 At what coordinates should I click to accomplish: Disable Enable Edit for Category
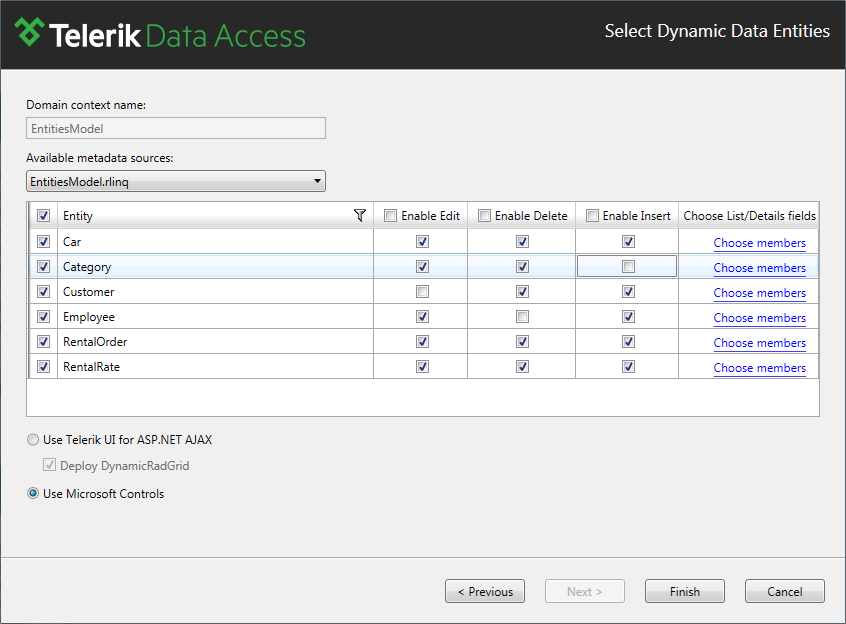pyautogui.click(x=422, y=266)
